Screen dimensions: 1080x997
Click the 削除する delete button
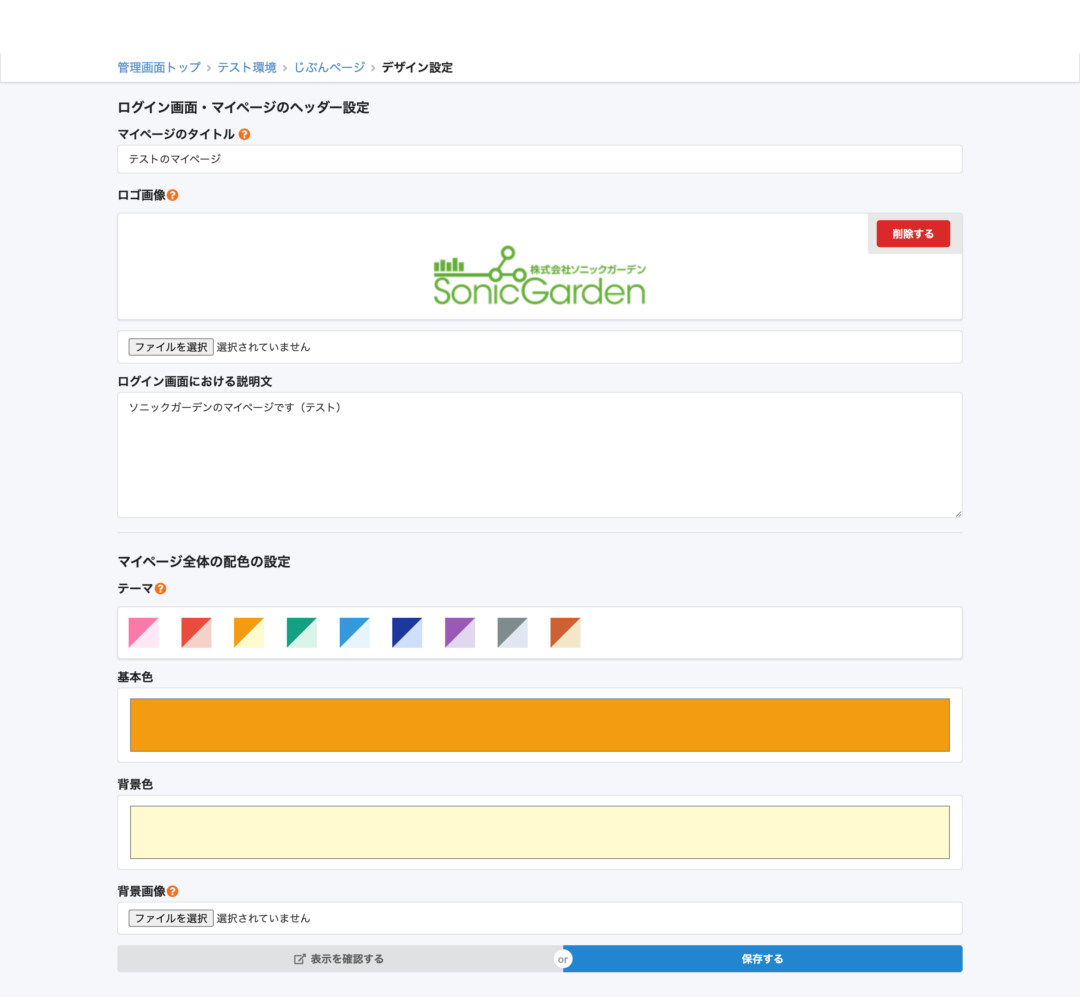[912, 232]
